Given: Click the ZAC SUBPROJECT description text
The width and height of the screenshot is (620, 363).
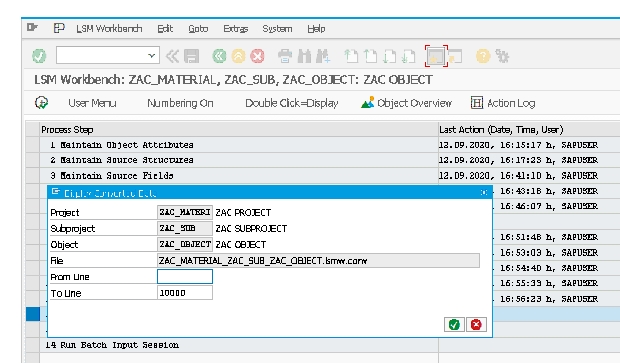Looking at the screenshot, I should [x=251, y=229].
